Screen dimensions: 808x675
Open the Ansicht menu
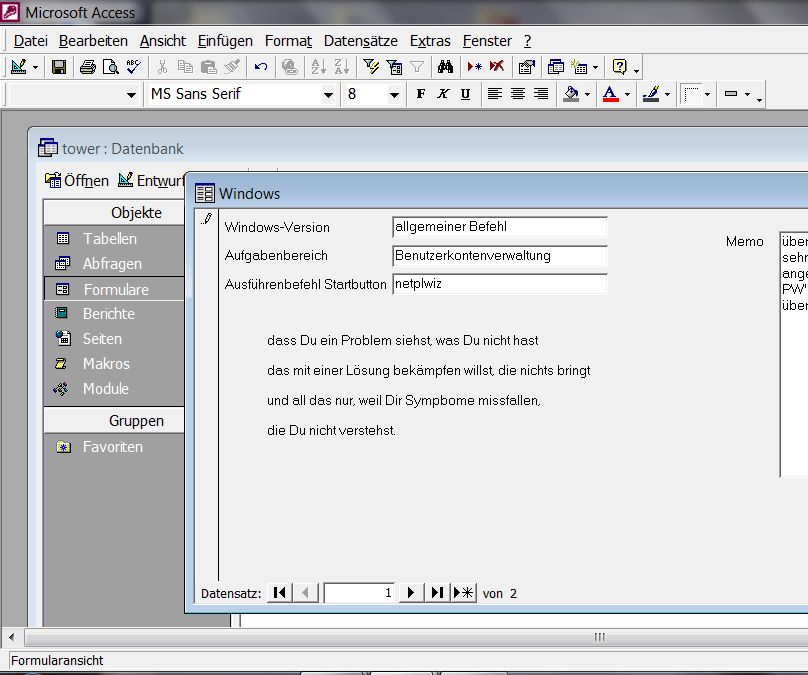pyautogui.click(x=163, y=41)
